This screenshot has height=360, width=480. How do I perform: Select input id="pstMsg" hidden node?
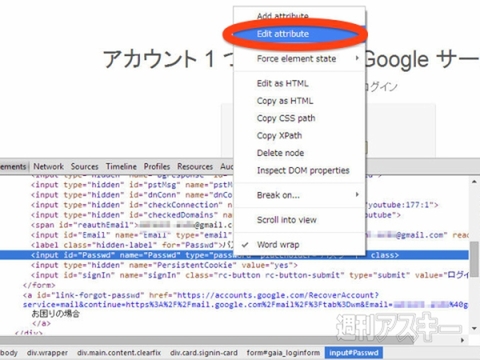[131, 185]
